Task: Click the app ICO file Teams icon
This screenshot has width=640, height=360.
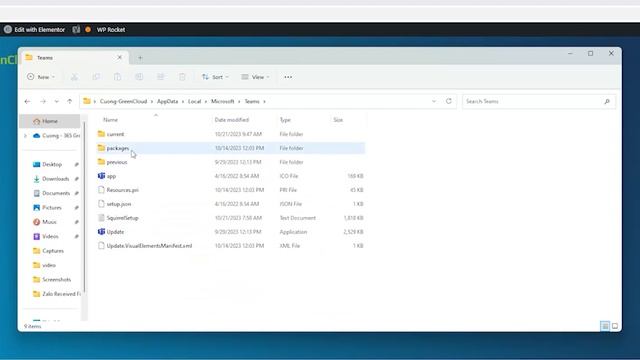Action: click(101, 176)
